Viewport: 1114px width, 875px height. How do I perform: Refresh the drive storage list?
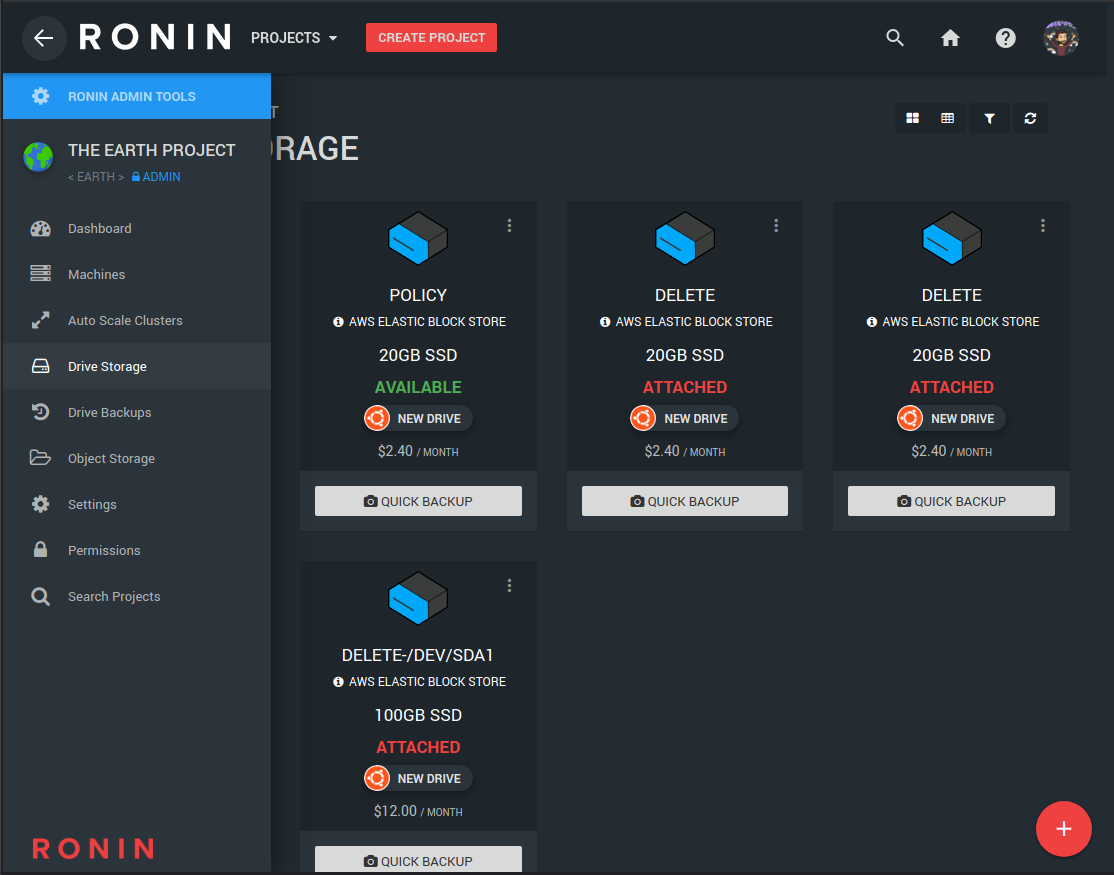pos(1030,118)
